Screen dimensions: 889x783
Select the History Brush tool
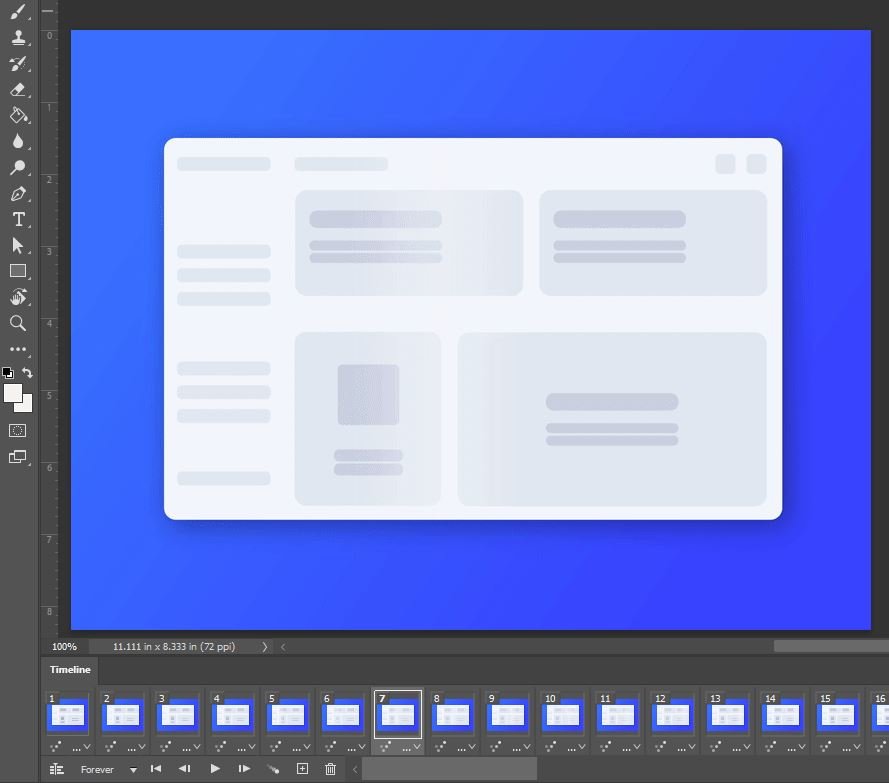click(x=18, y=64)
